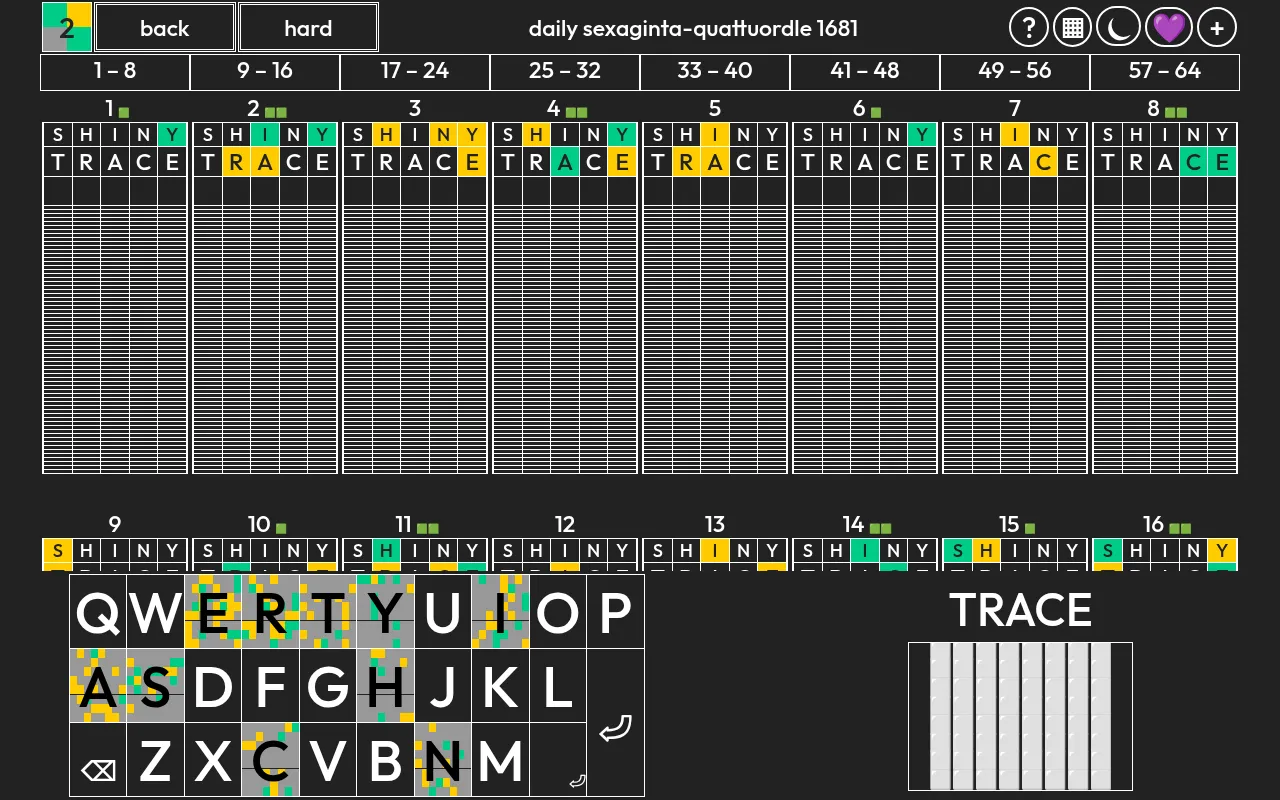Click the TRACE last guess label
Viewport: 1280px width, 800px height.
(x=1020, y=610)
